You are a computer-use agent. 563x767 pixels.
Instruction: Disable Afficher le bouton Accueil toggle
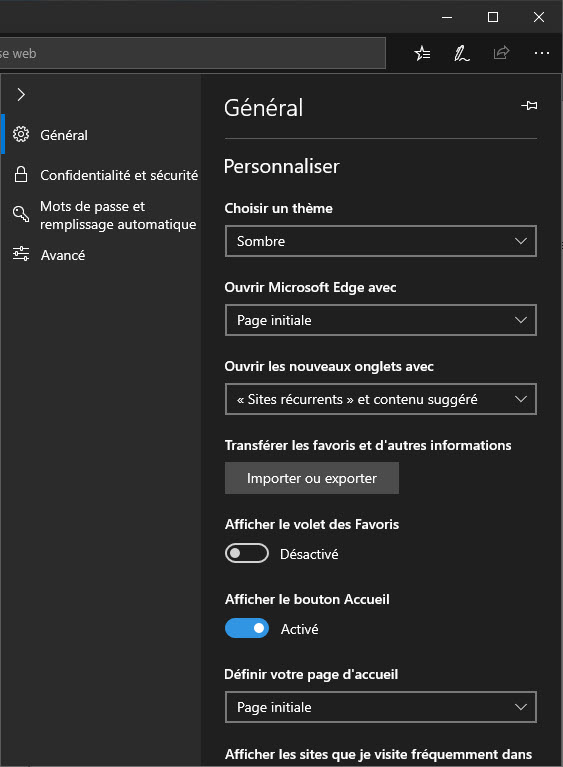point(247,628)
